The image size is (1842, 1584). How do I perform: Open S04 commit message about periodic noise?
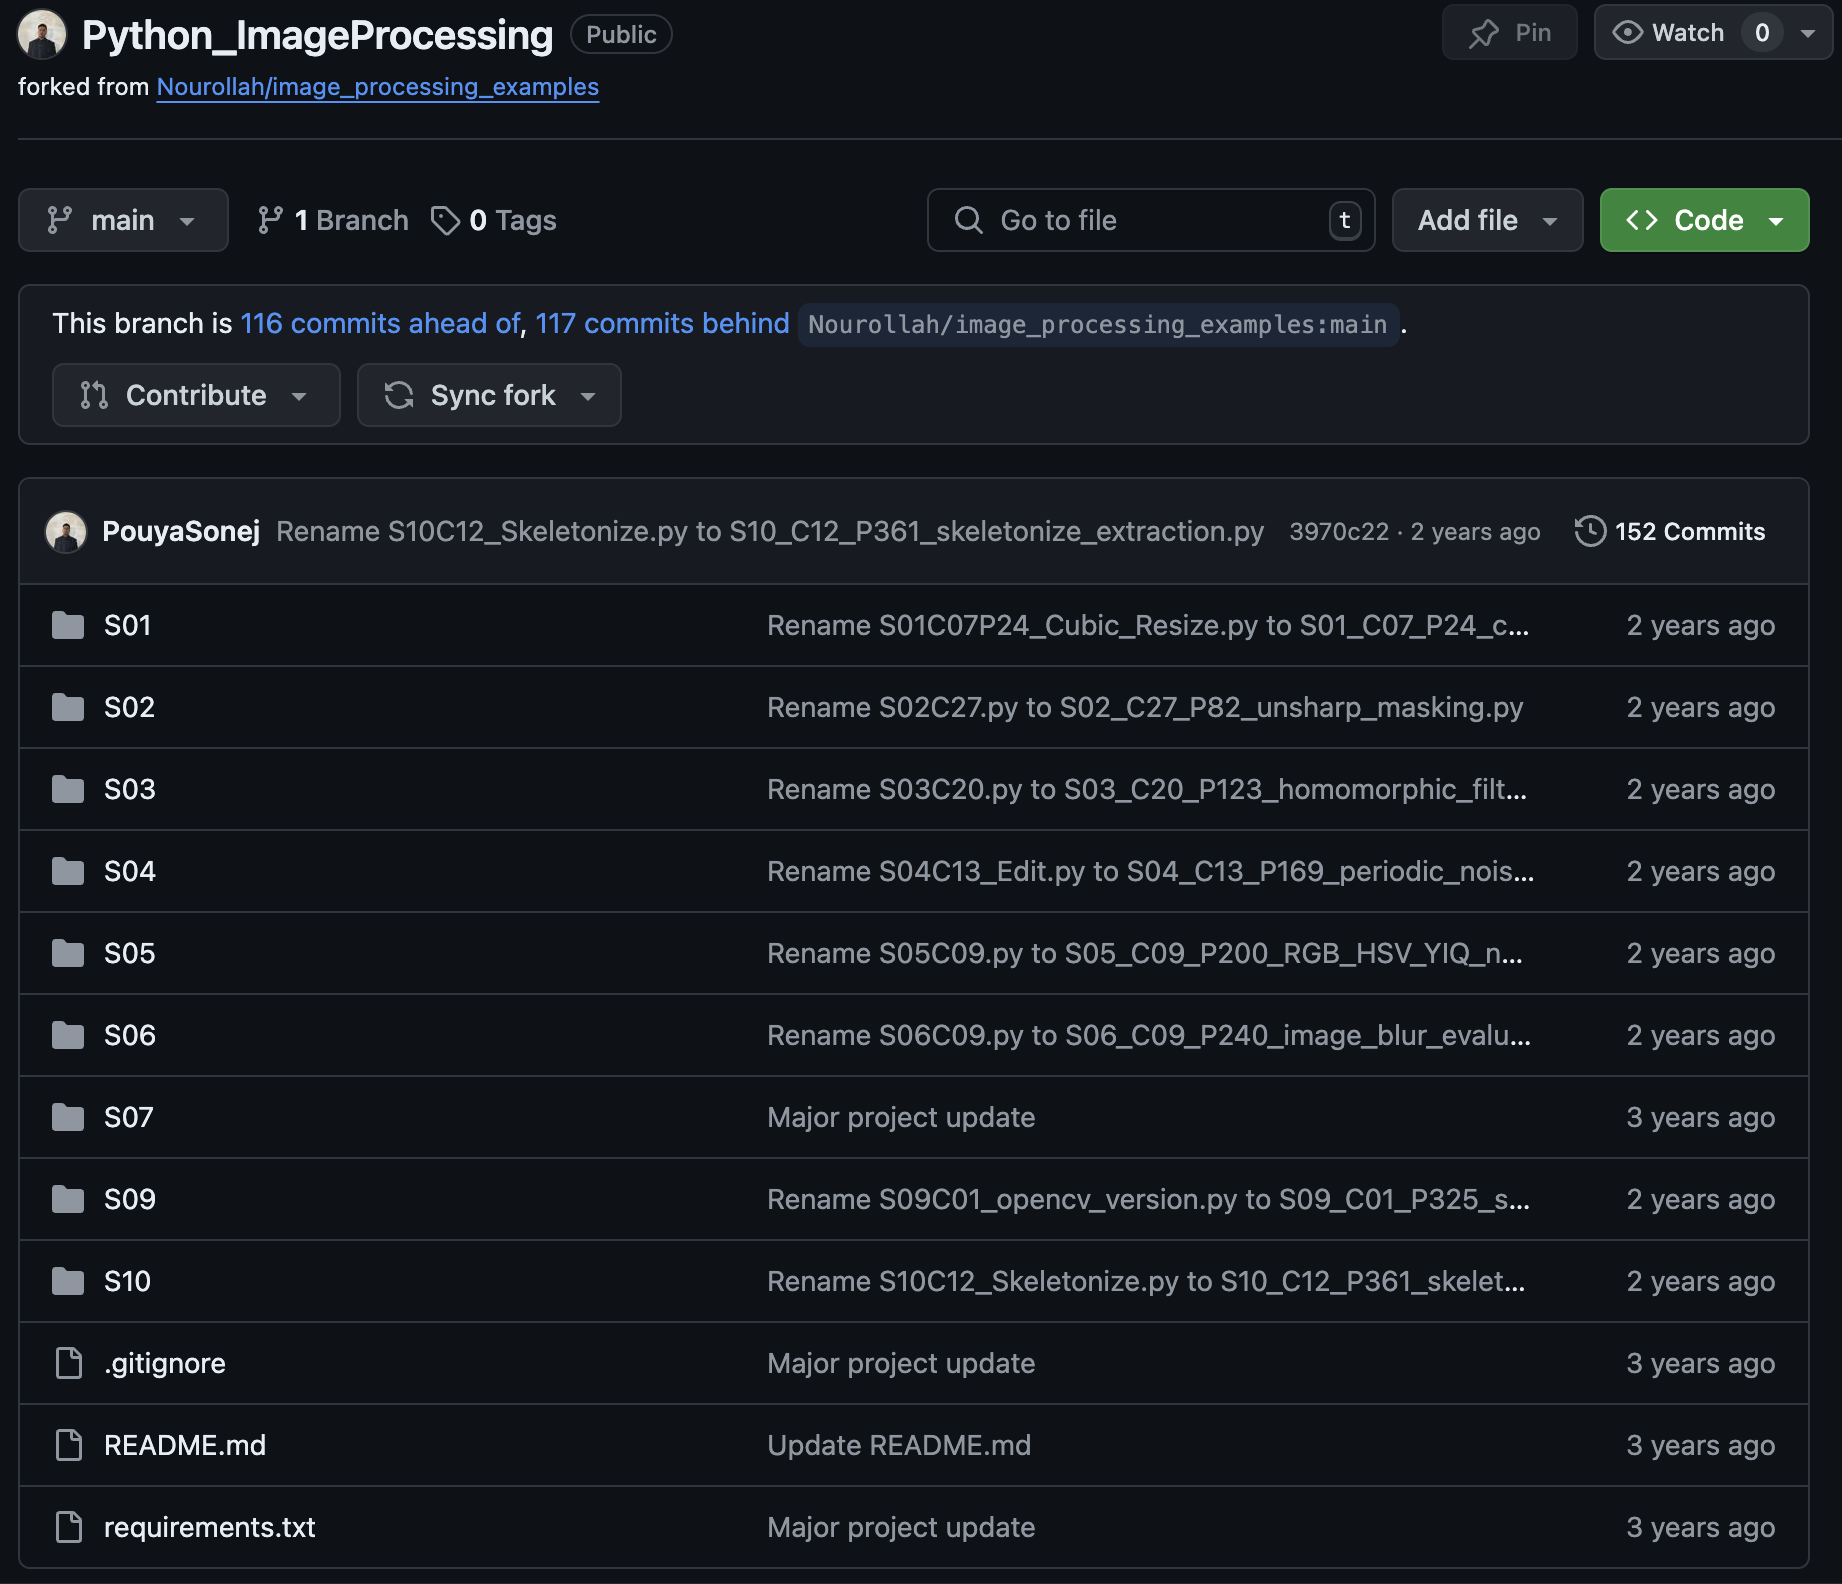click(x=1150, y=871)
